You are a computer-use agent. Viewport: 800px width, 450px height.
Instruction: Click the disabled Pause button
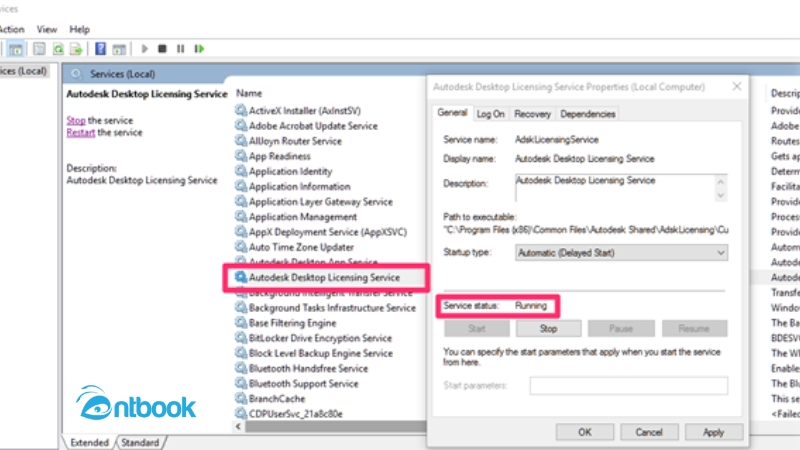621,329
